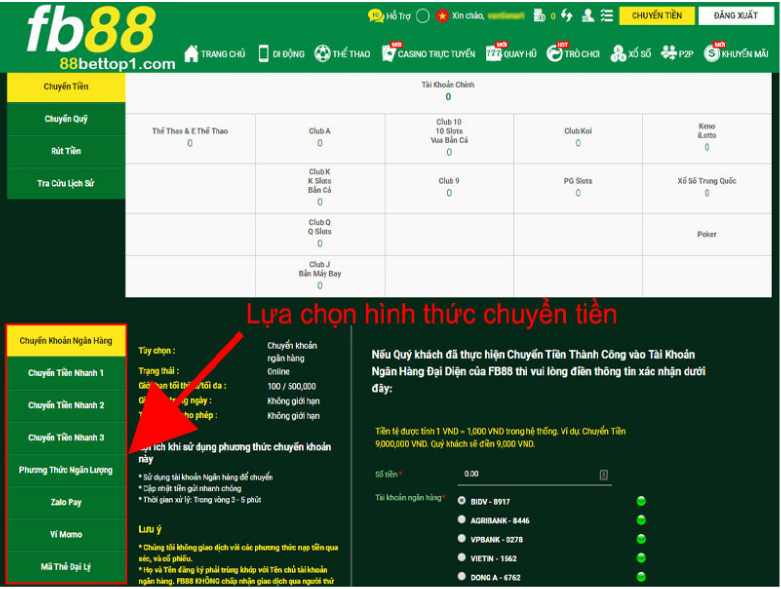
Task: Click the Khuyến Mãi dollar icon
Action: coord(711,54)
